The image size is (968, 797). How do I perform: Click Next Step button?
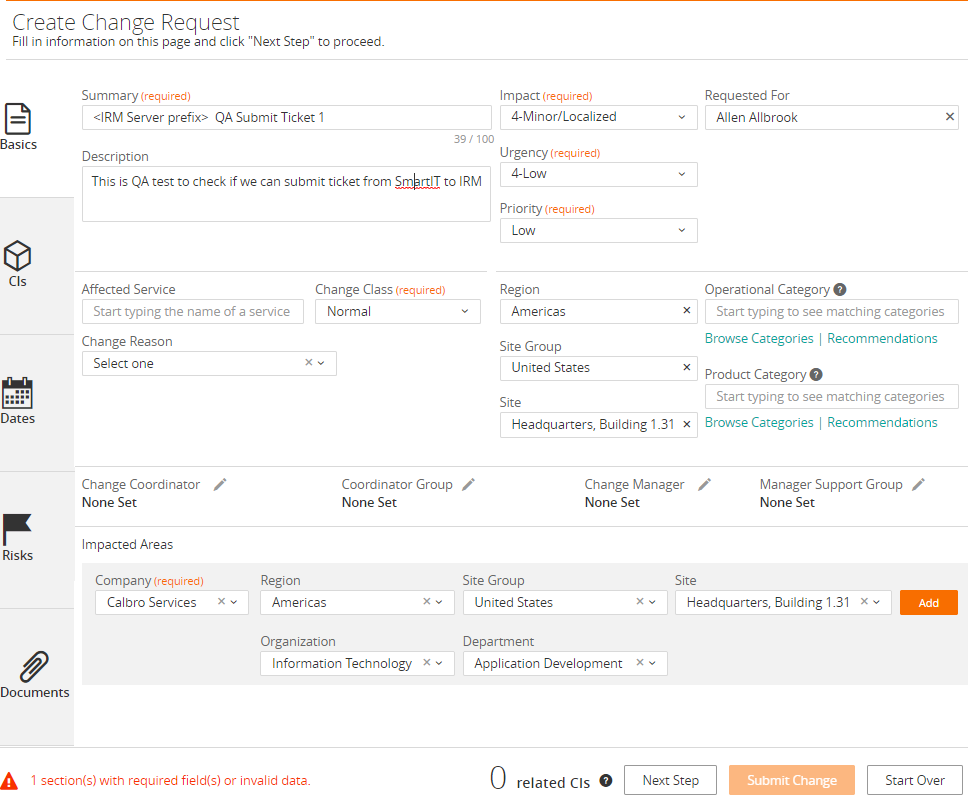tap(670, 780)
